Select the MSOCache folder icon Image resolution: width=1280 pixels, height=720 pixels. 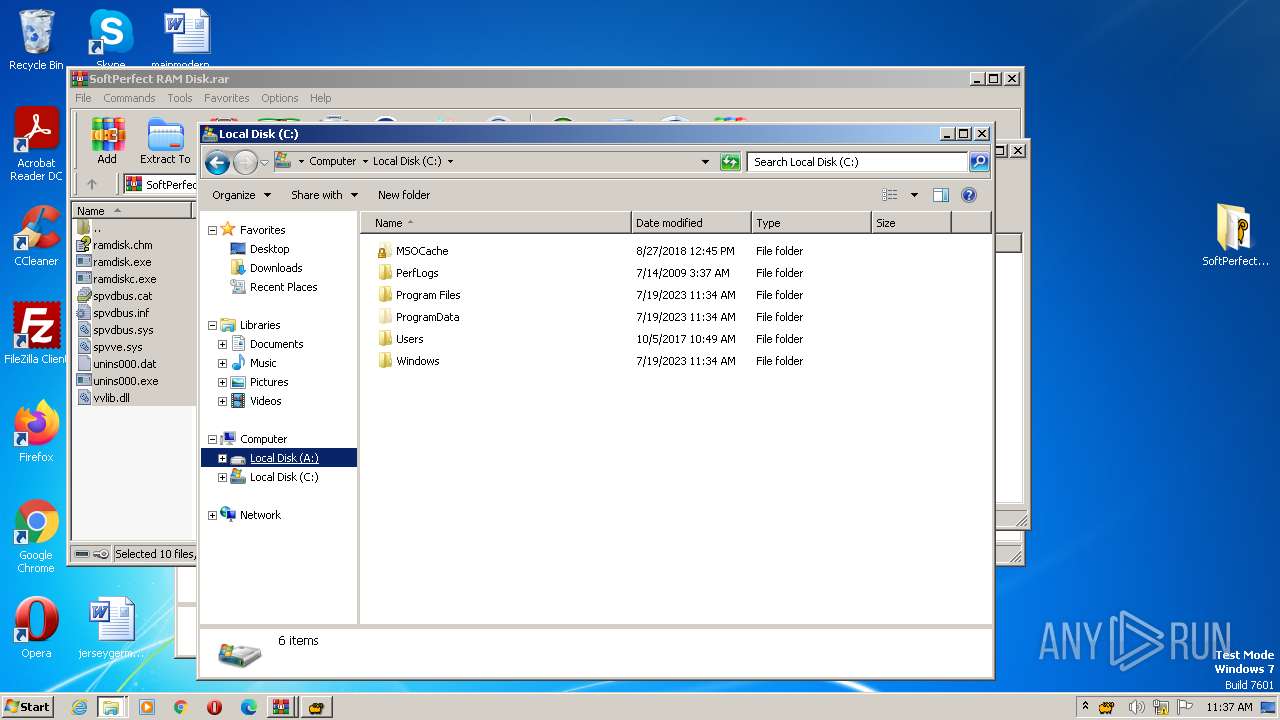tap(385, 251)
